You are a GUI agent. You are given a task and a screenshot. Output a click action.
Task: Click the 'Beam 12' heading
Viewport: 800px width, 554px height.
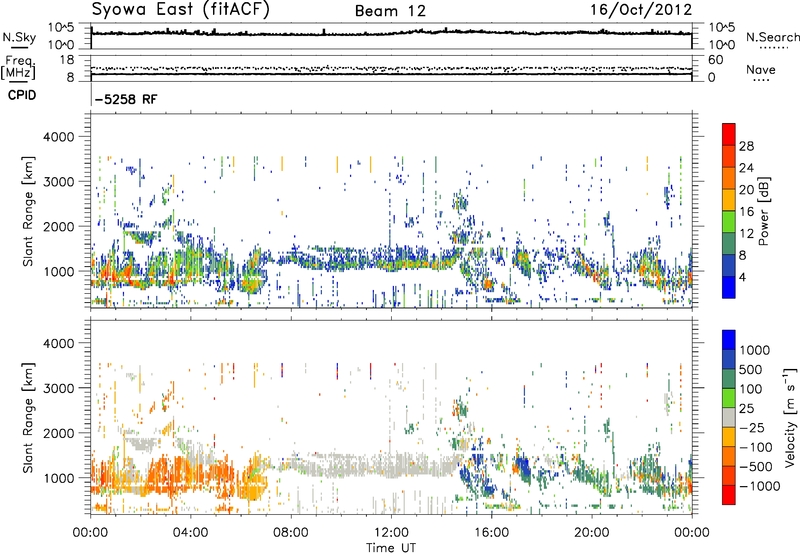point(390,11)
